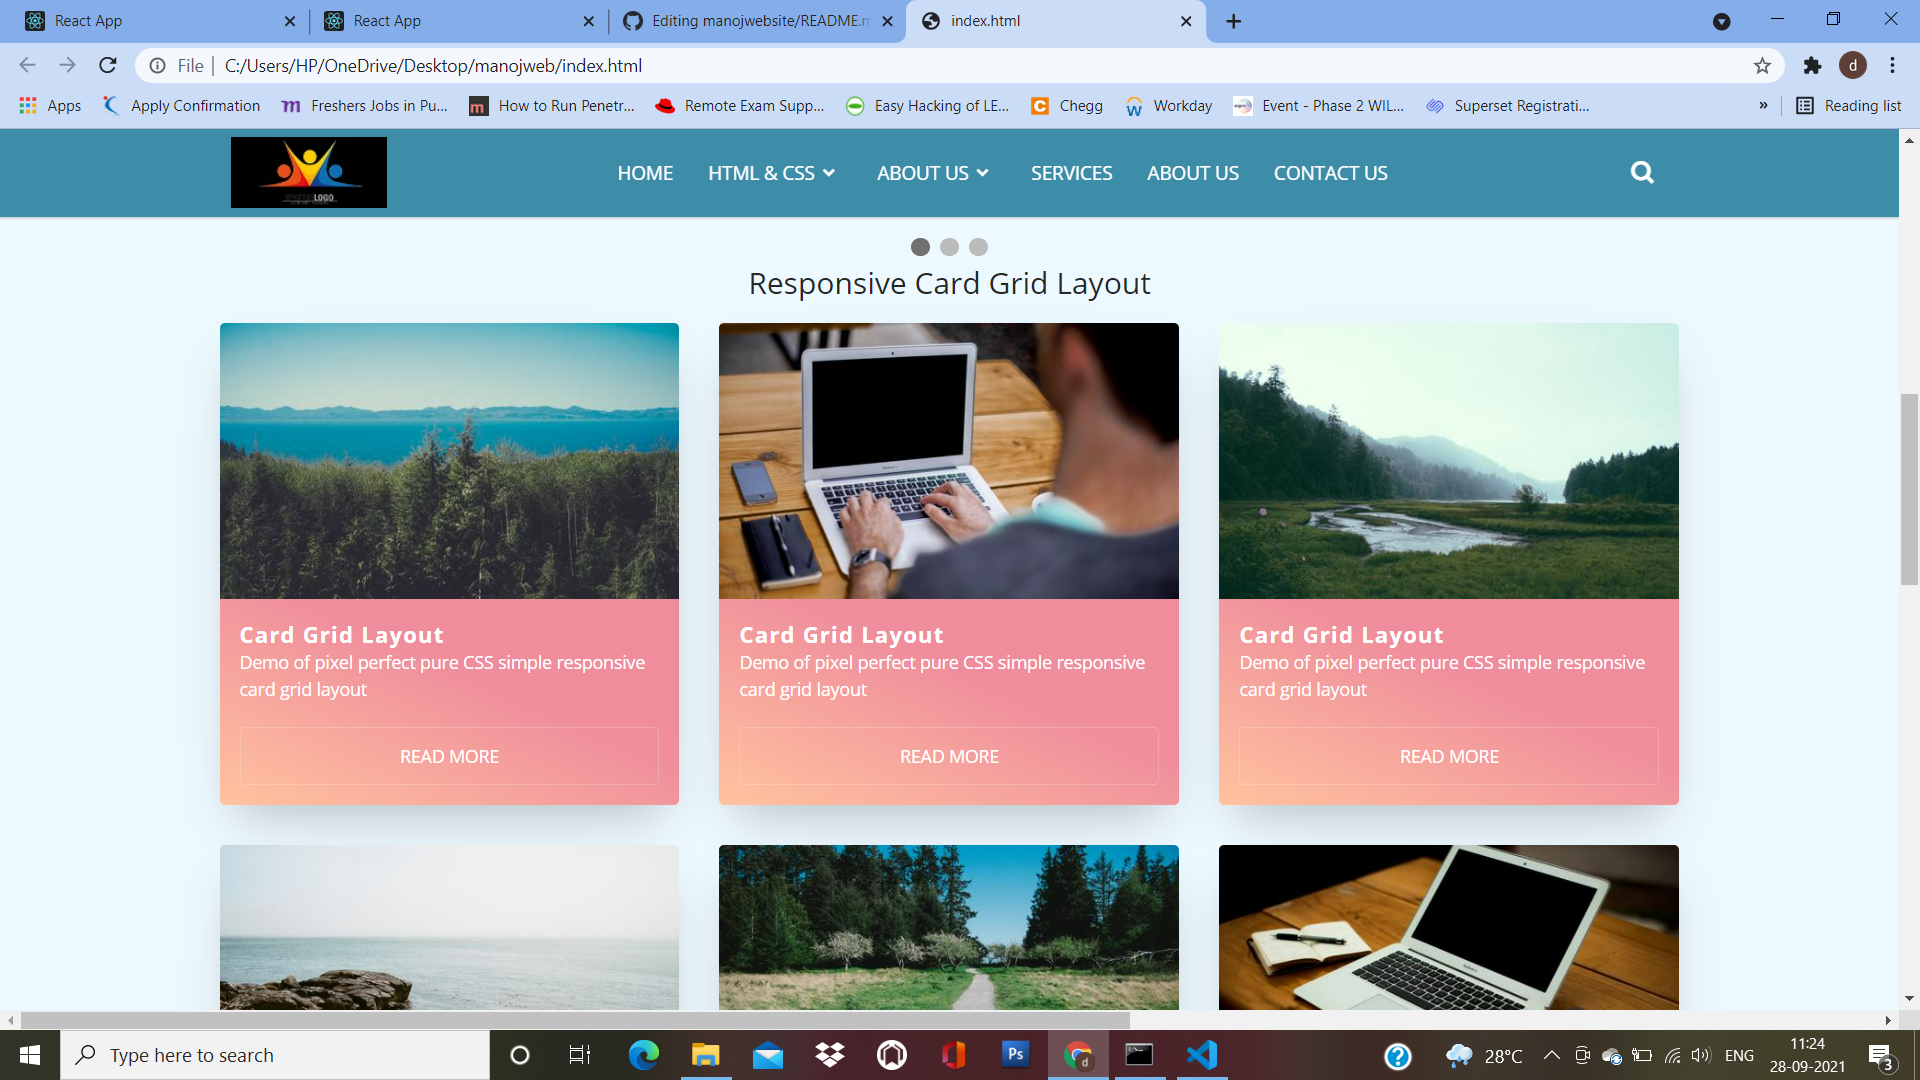
Task: Click READ MORE on the river valley card
Action: coord(1449,757)
